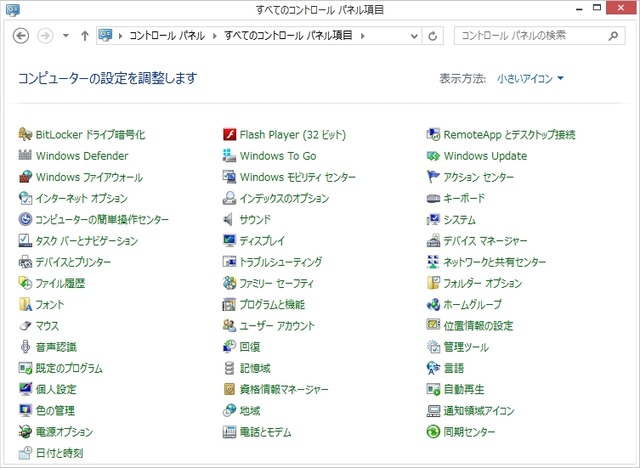Screen dimensions: 640x468
Task: Open インデックスのオプション link
Action: (x=284, y=198)
